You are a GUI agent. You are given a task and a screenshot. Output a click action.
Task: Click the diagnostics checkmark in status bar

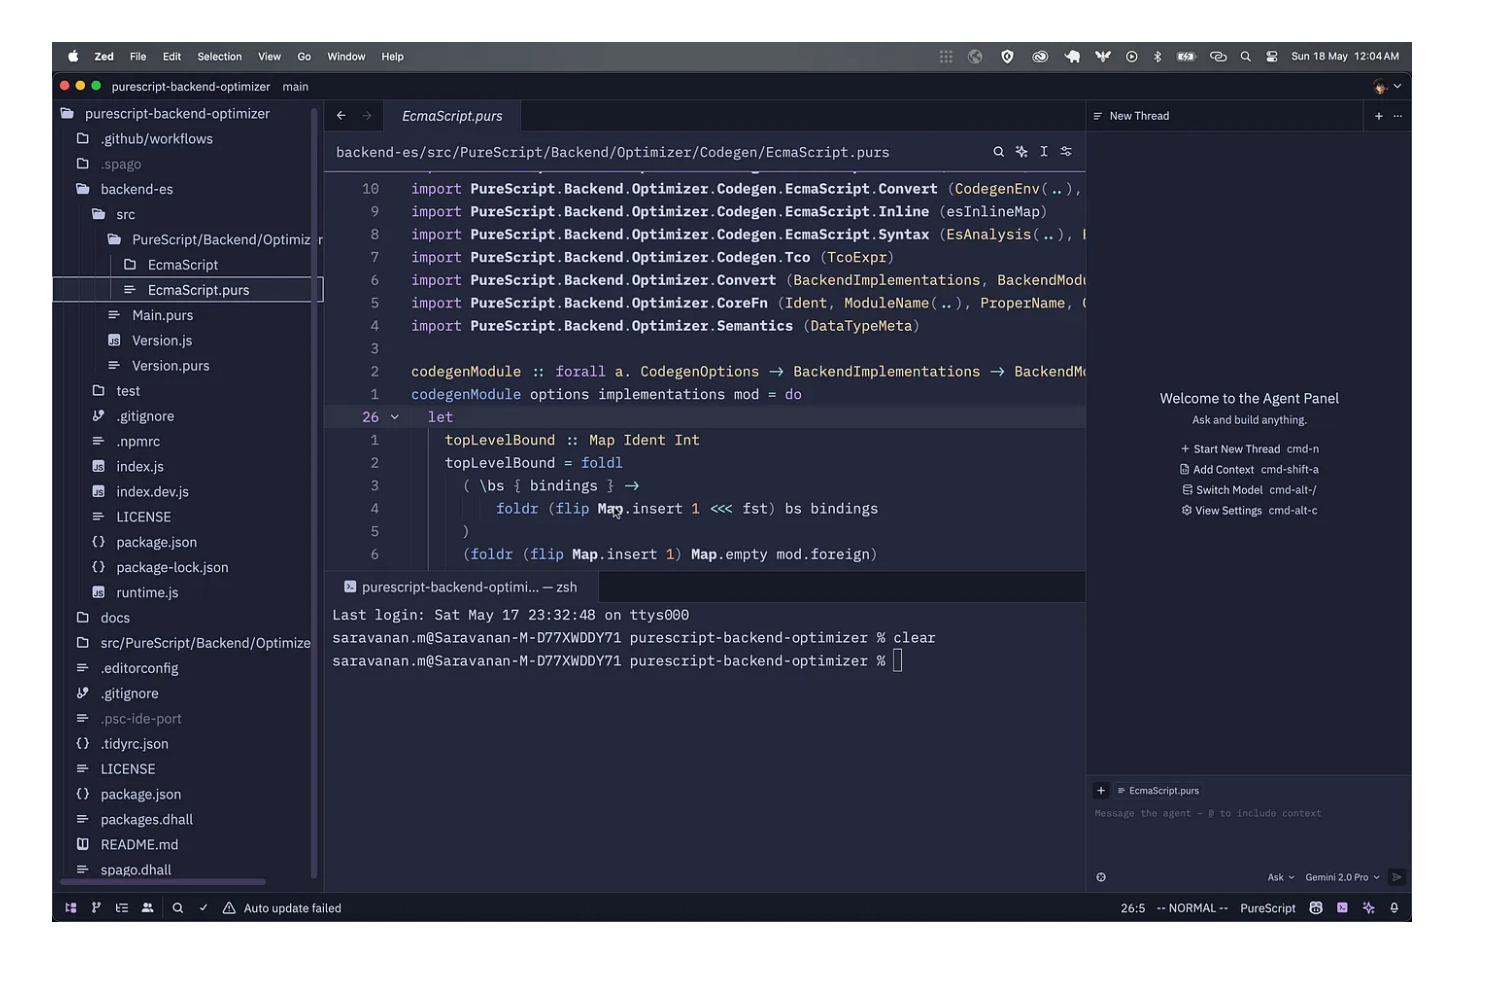(x=203, y=908)
